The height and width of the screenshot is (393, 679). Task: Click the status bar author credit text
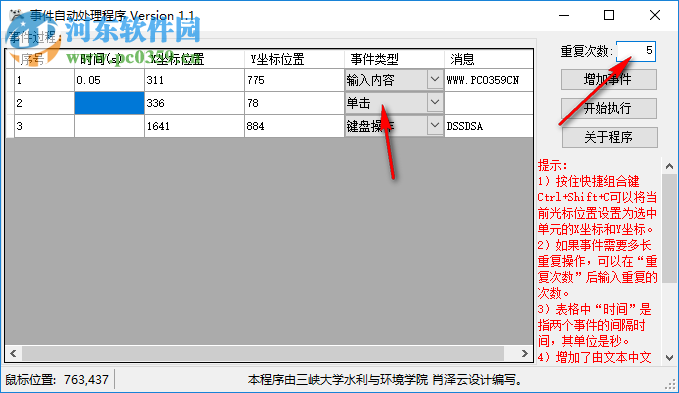coord(385,380)
